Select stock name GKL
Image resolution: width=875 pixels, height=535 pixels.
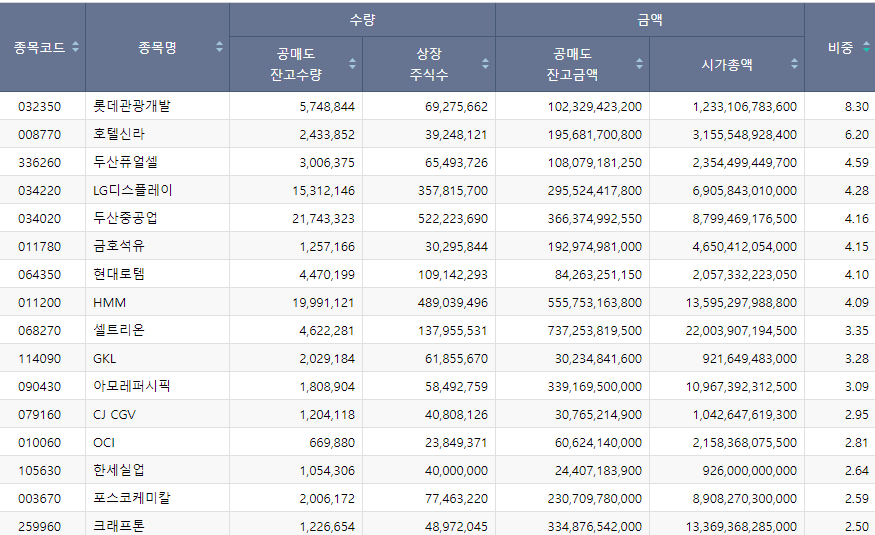tap(105, 358)
